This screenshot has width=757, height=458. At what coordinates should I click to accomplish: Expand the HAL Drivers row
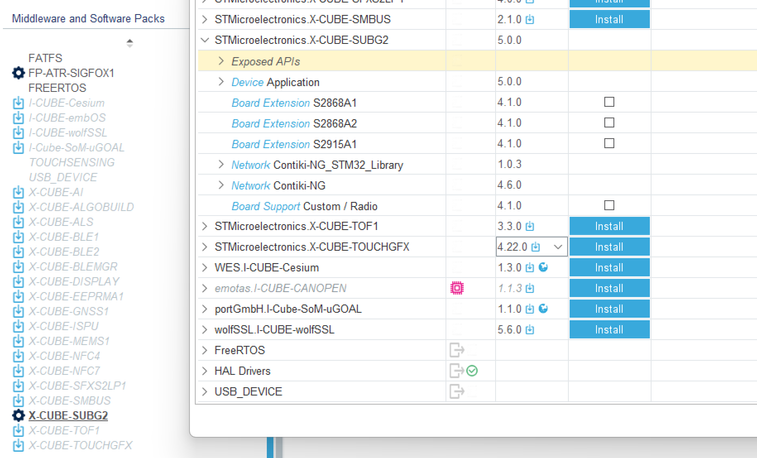[205, 371]
